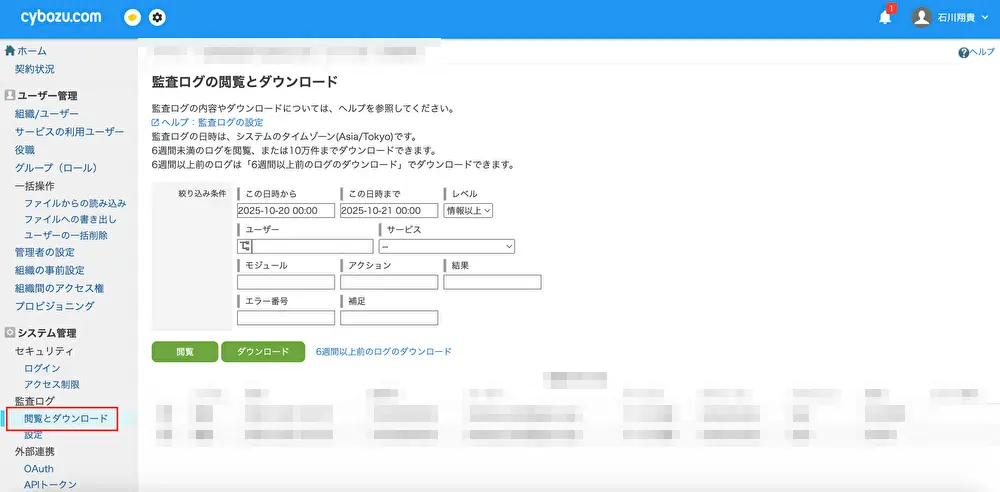Click the user avatar icon
The image size is (1000, 492).
pos(922,18)
